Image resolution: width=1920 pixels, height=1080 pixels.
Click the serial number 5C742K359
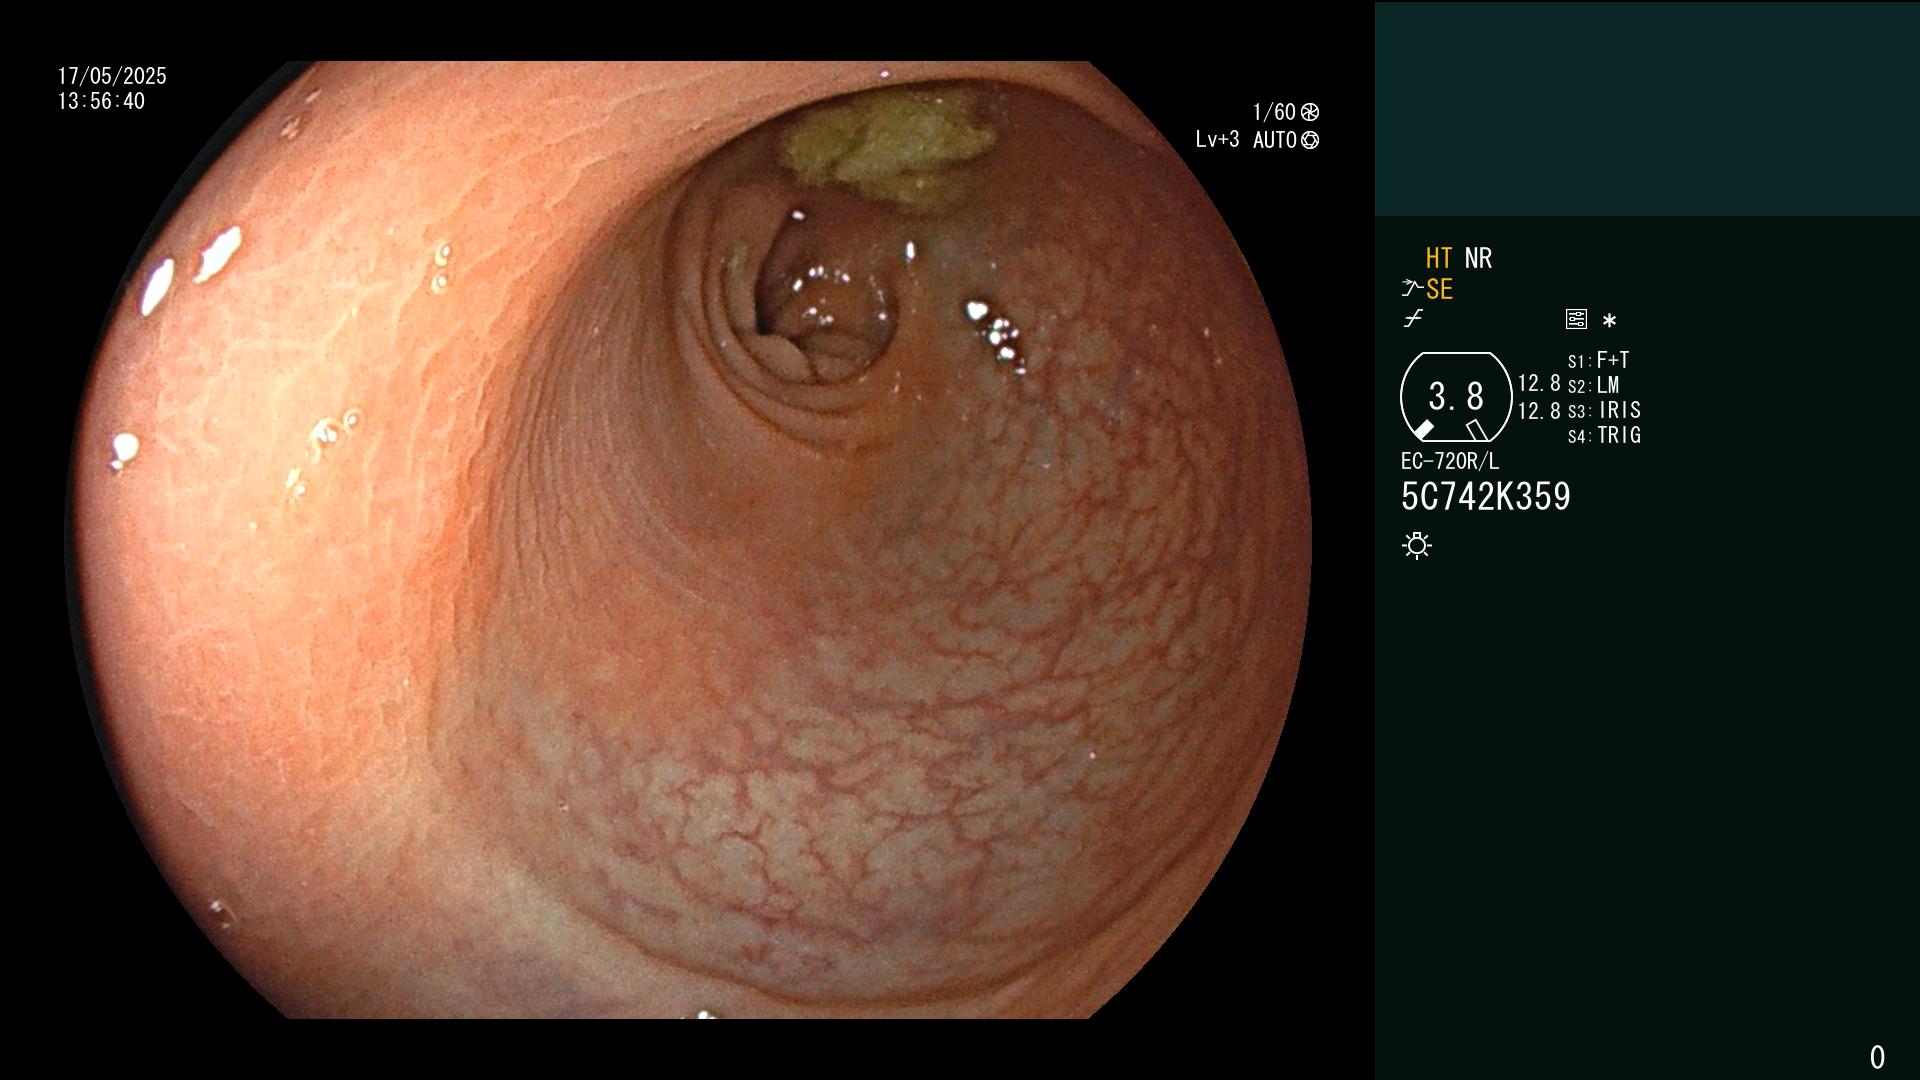click(1486, 497)
